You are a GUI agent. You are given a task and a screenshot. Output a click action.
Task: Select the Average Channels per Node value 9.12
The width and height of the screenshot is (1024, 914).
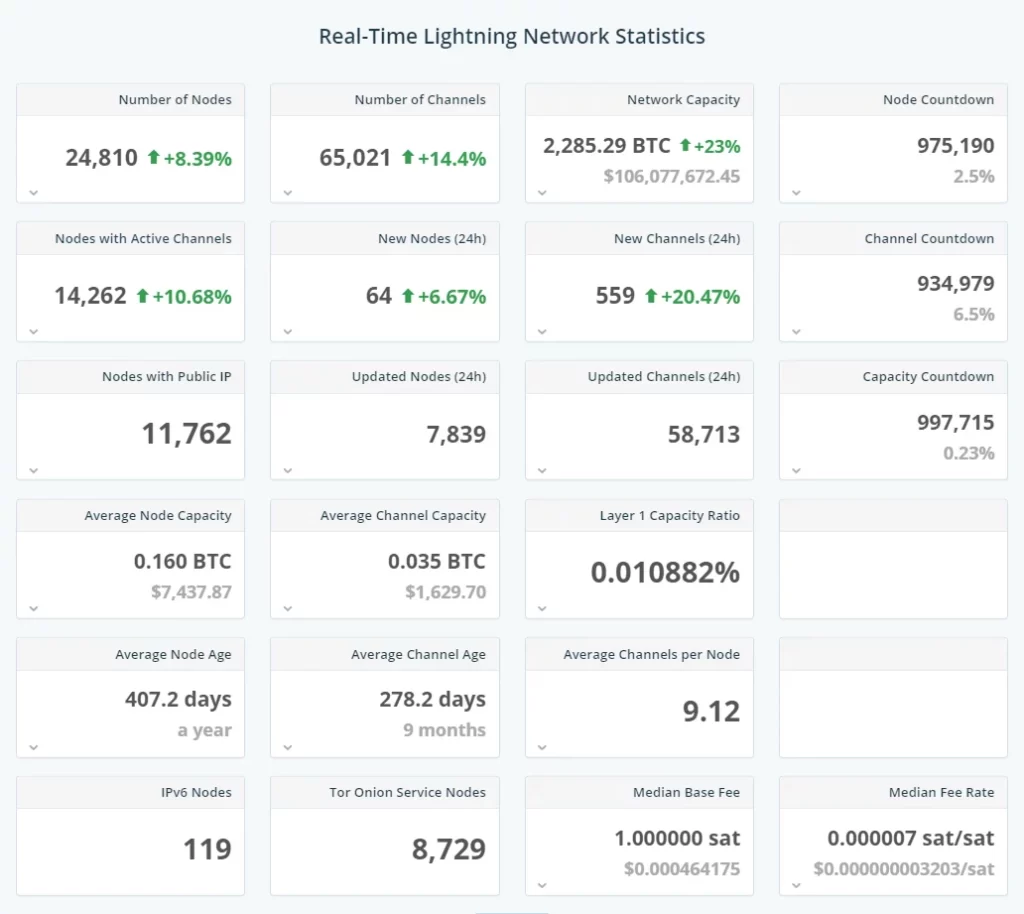click(711, 711)
